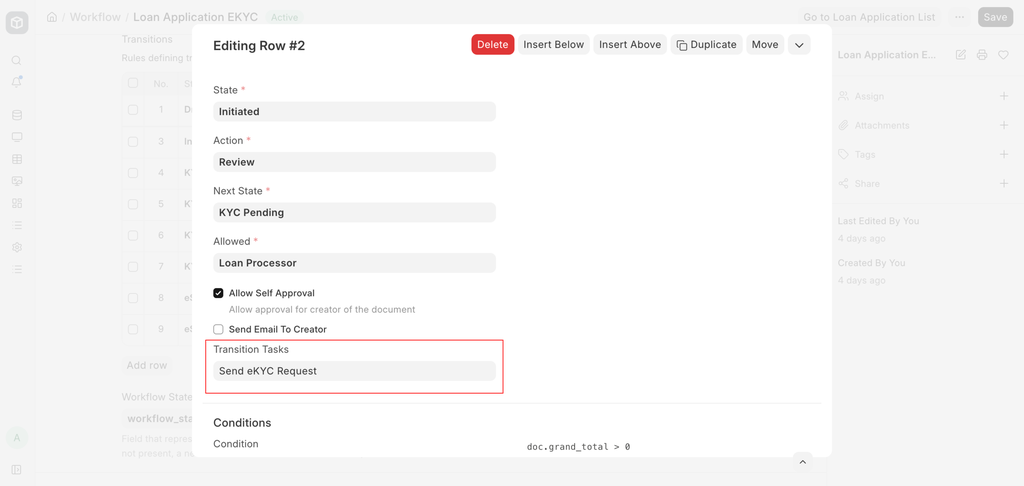
Task: Select checkbox for transitions row 4
Action: pyautogui.click(x=133, y=172)
